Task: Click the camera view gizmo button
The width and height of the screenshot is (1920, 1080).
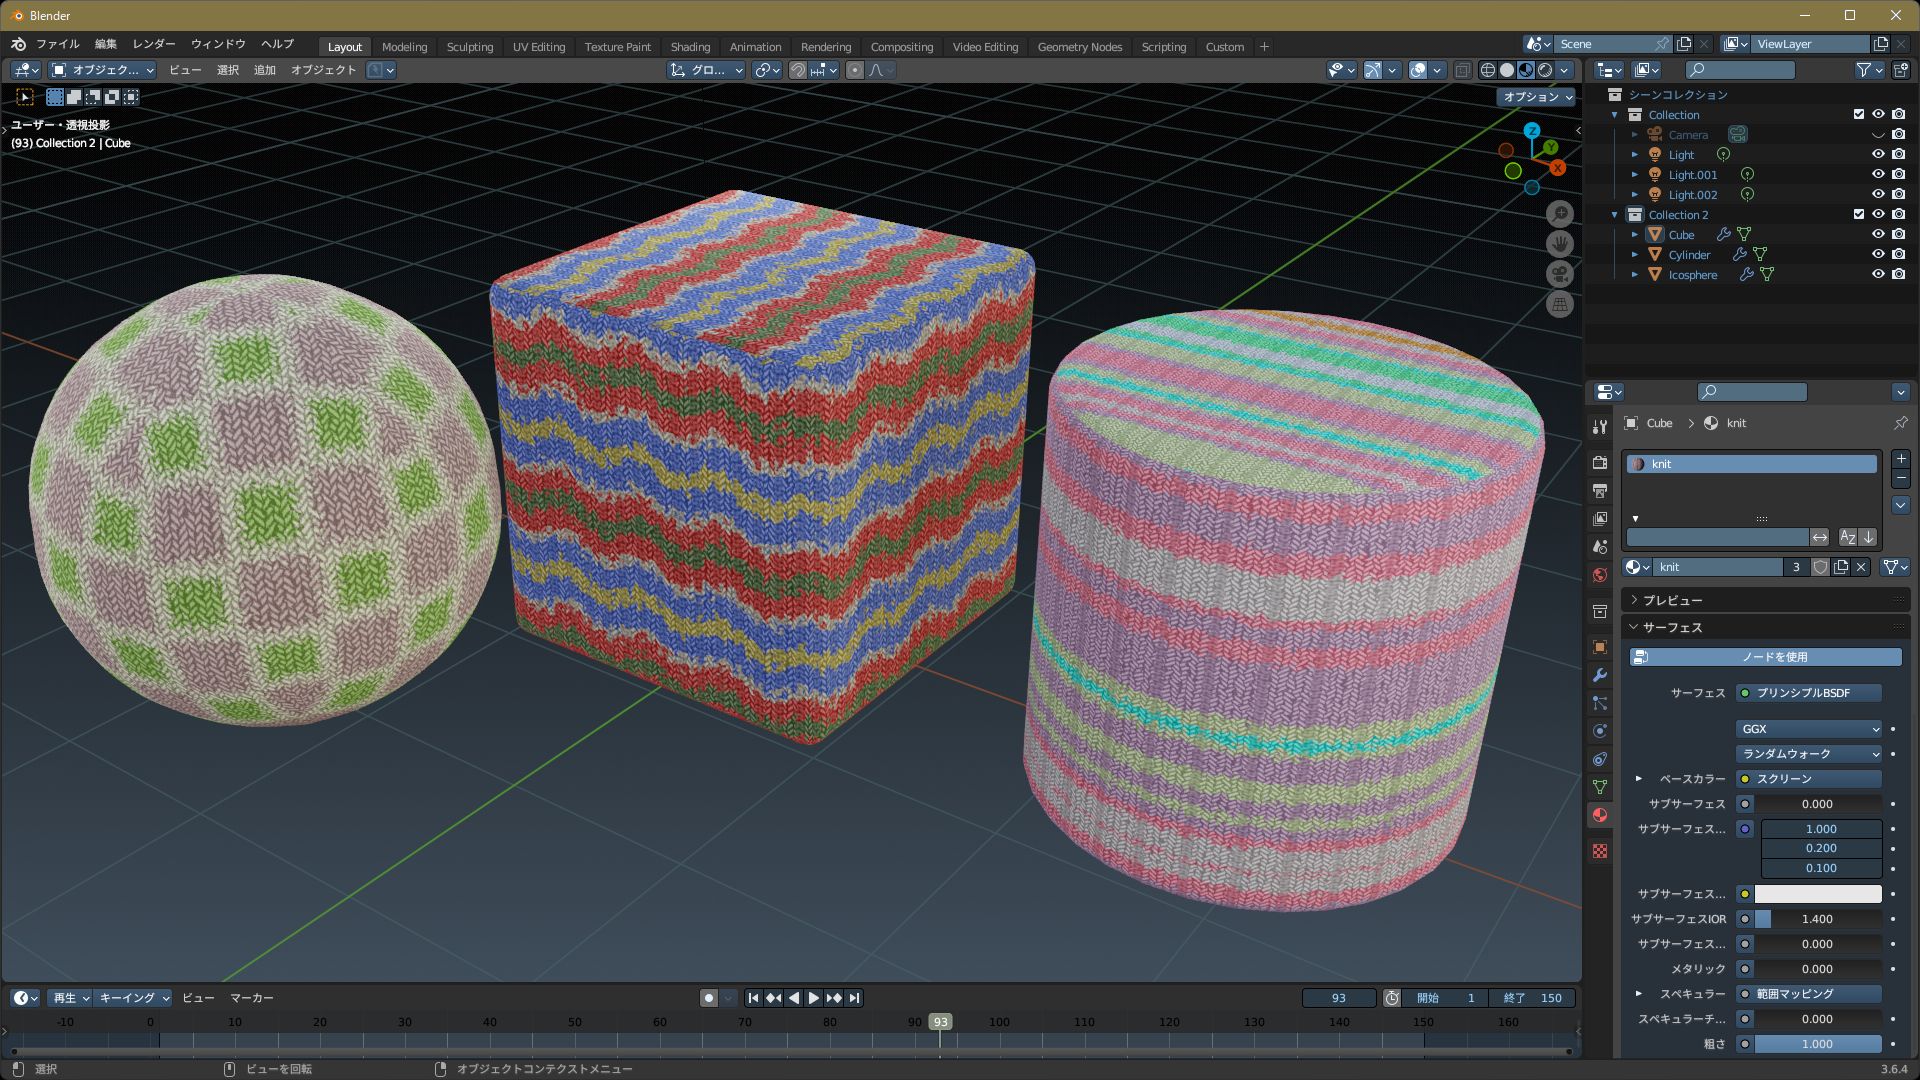Action: click(x=1560, y=274)
